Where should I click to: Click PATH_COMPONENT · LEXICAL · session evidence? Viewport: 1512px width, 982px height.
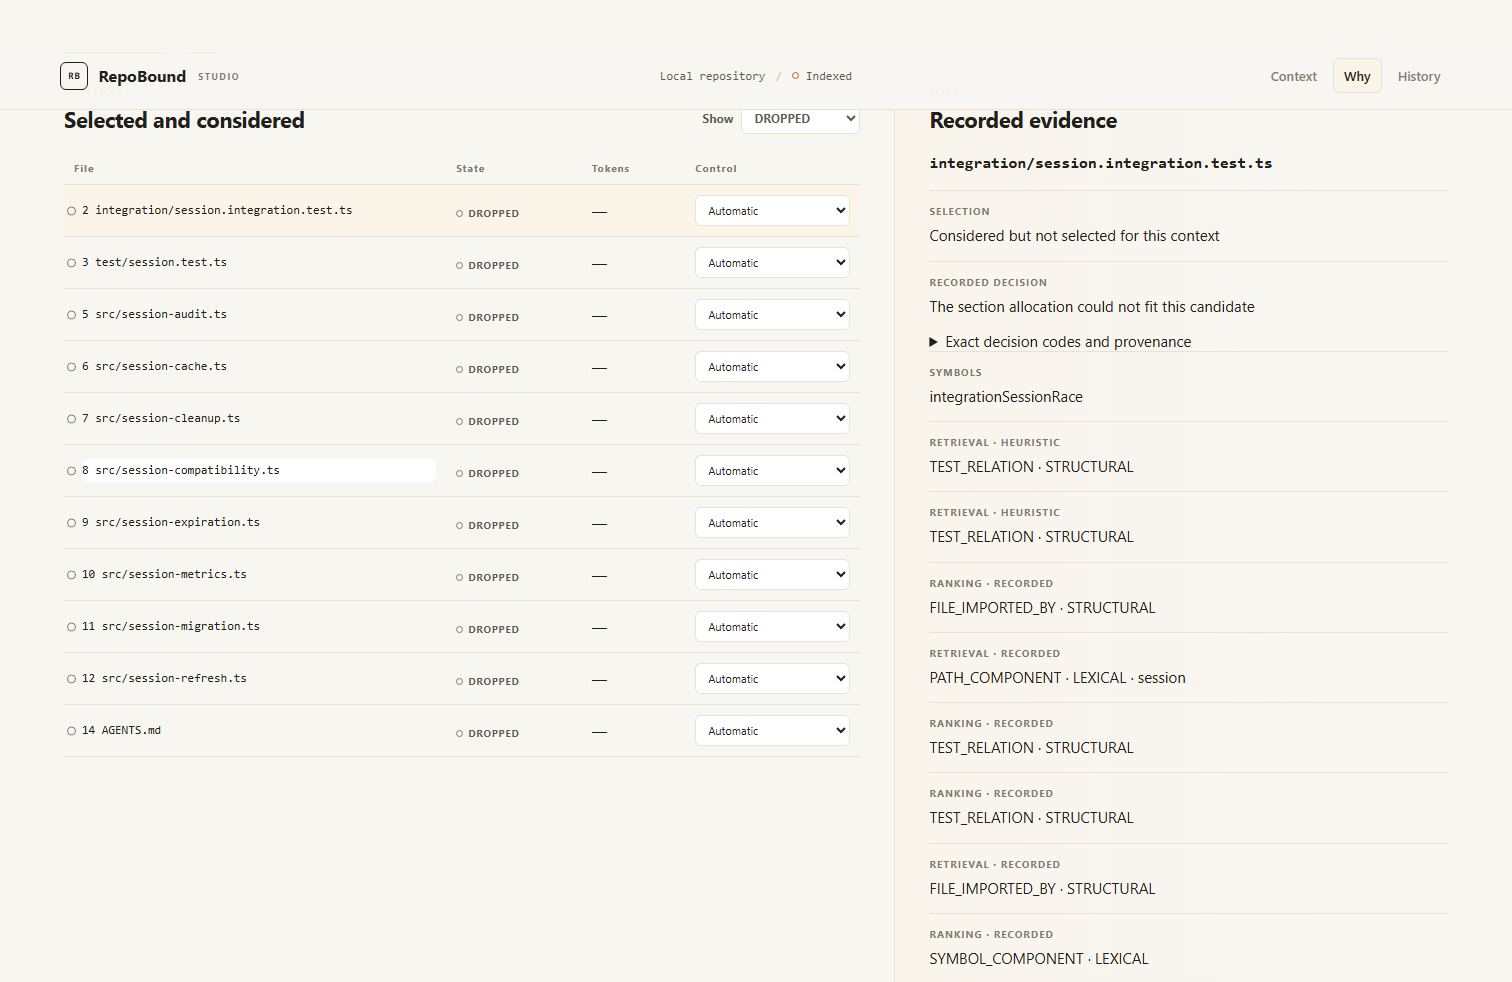(x=1057, y=678)
